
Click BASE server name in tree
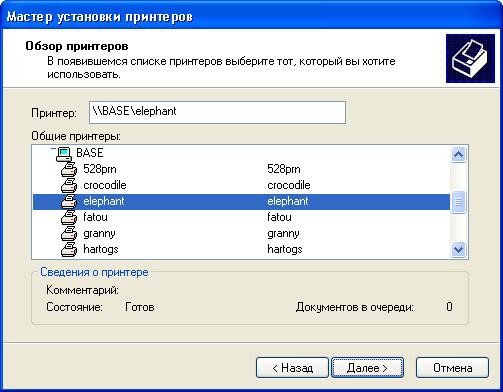[90, 153]
